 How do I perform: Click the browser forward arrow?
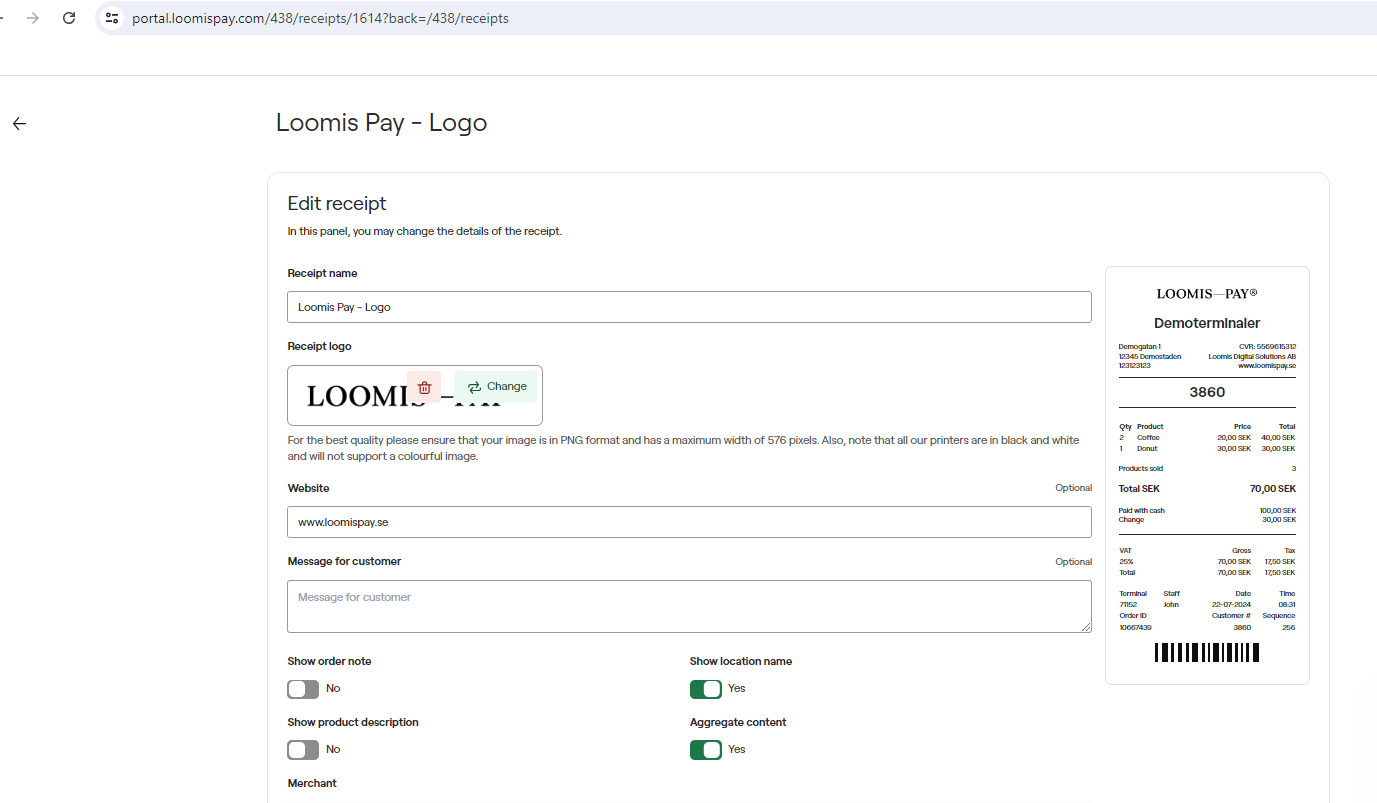pyautogui.click(x=33, y=18)
